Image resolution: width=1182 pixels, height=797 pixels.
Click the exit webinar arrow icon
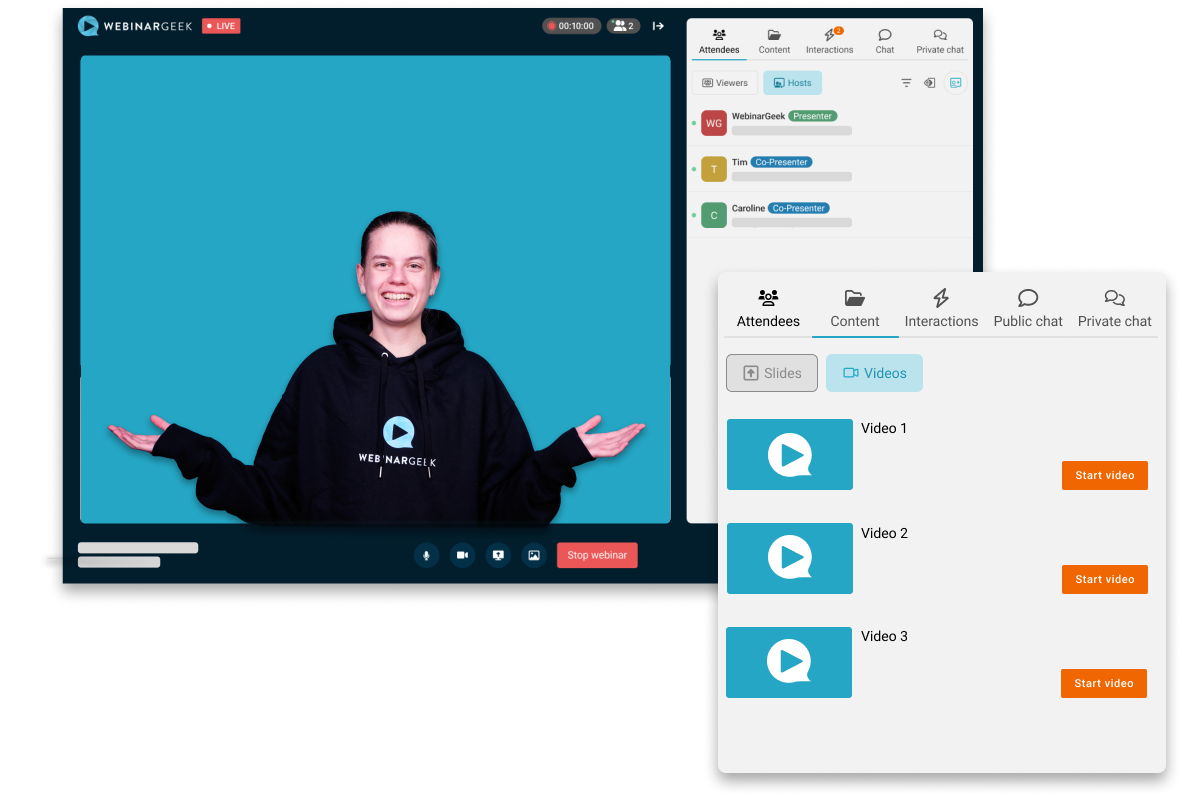658,26
